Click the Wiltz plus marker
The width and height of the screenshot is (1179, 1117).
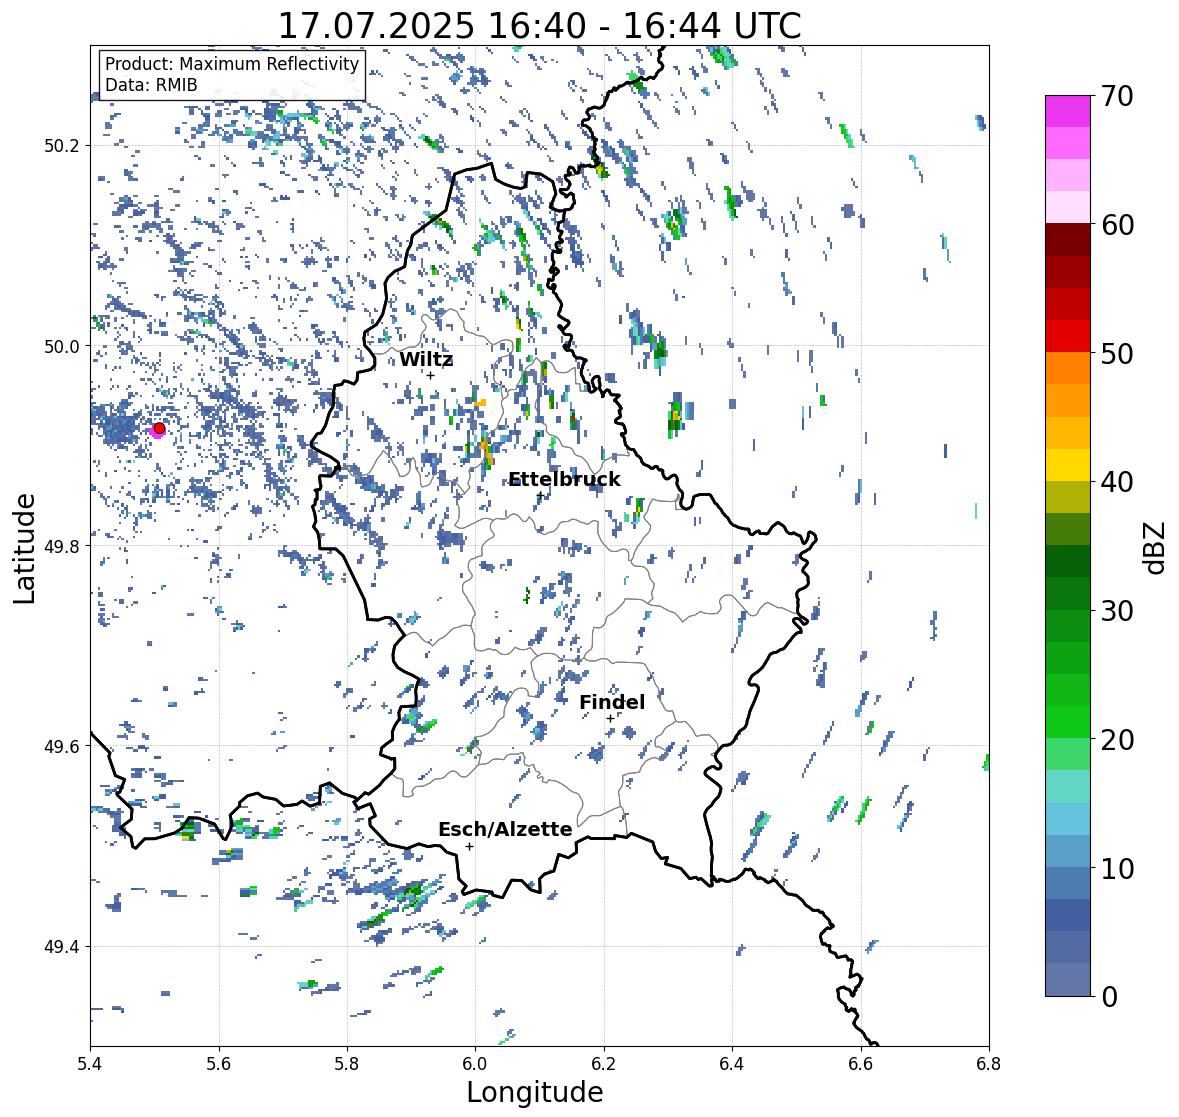pyautogui.click(x=431, y=375)
